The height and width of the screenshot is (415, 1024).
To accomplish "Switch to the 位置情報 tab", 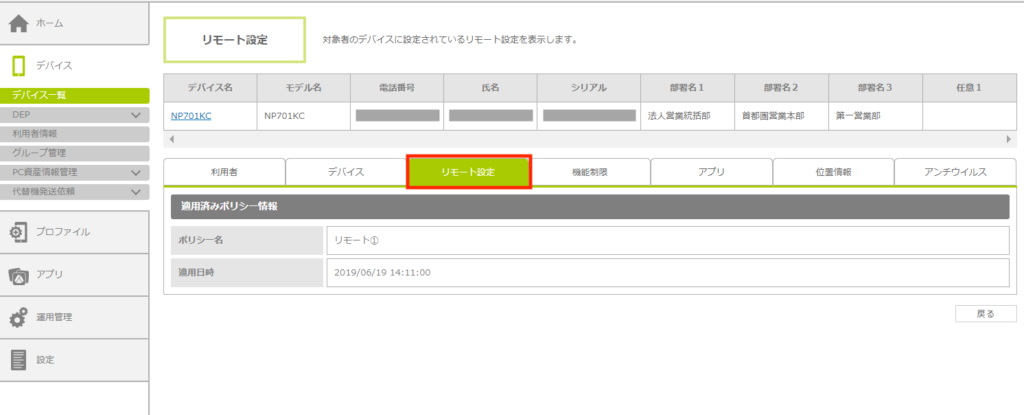I will (833, 172).
